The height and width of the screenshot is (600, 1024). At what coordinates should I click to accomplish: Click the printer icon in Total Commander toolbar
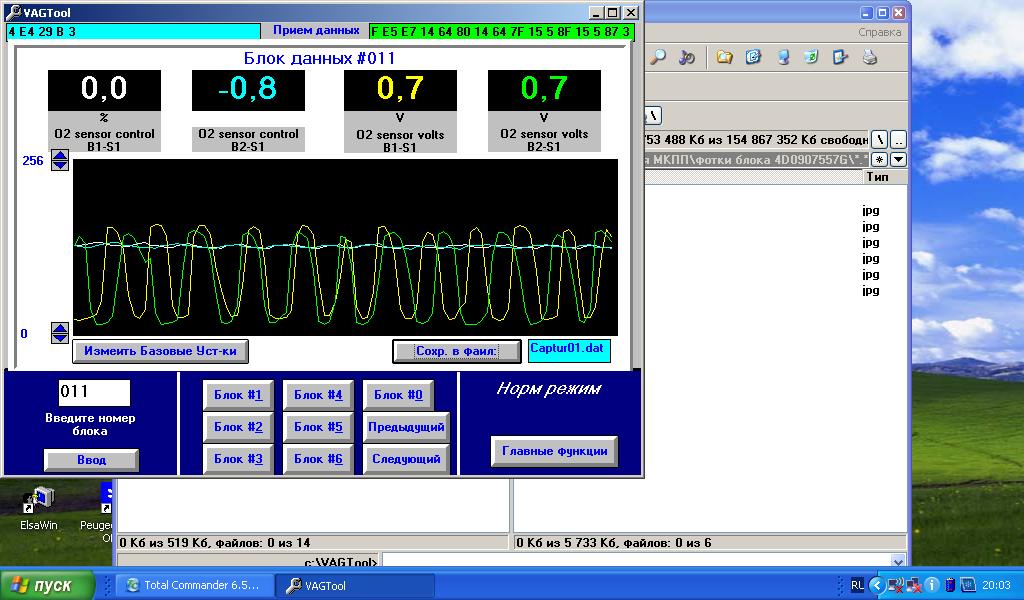869,58
